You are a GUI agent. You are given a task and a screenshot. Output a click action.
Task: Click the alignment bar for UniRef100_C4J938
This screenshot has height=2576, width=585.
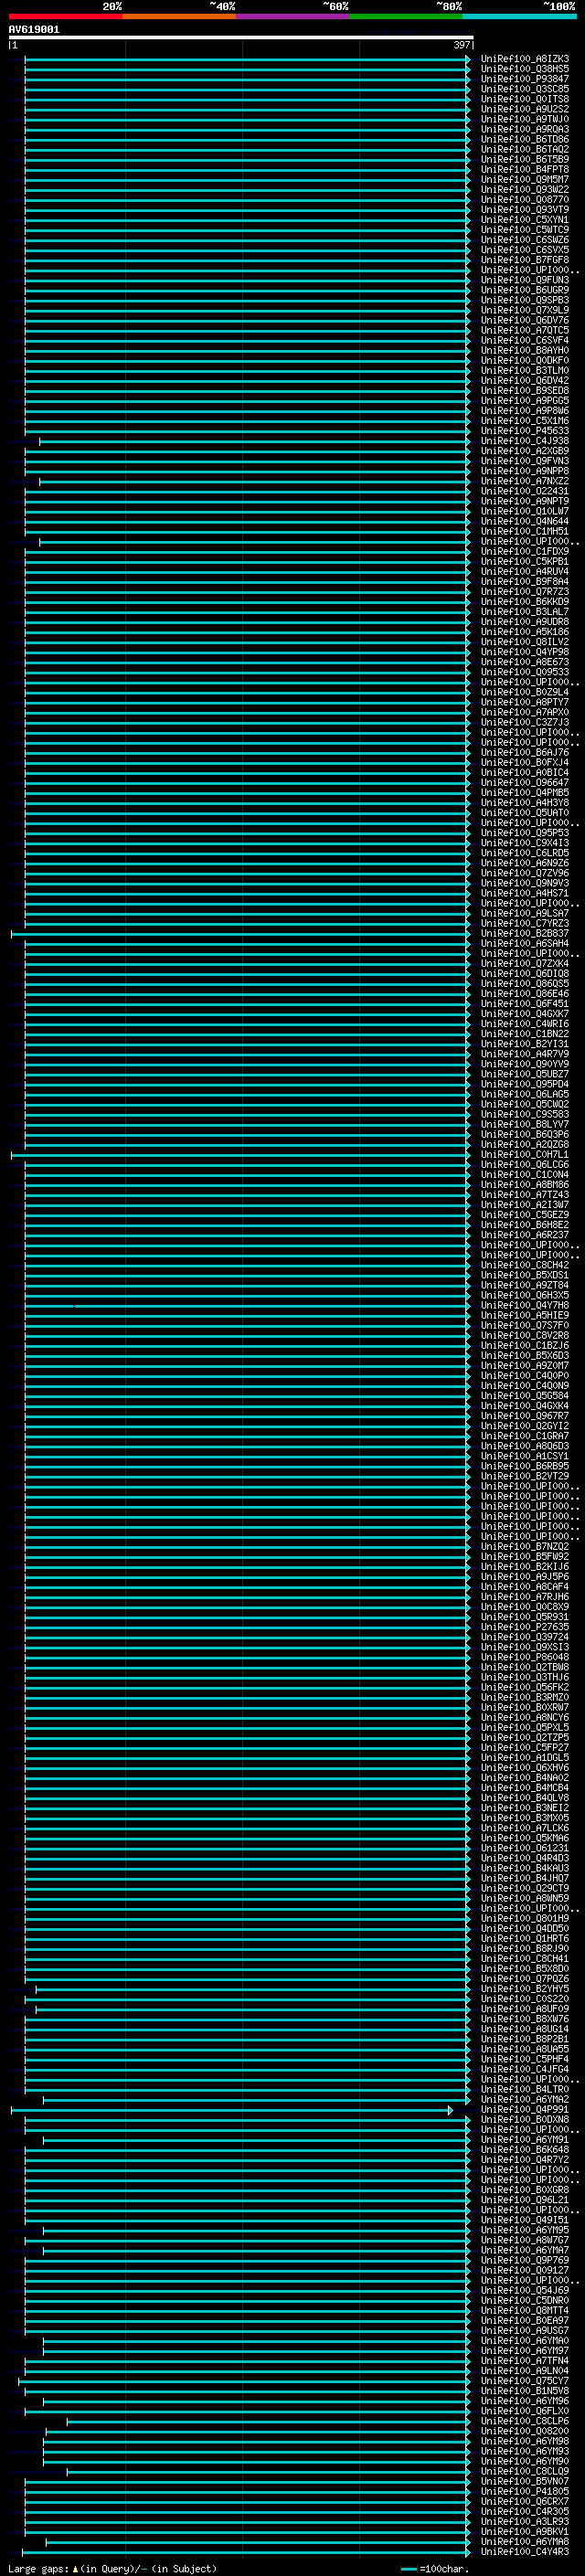pos(254,441)
